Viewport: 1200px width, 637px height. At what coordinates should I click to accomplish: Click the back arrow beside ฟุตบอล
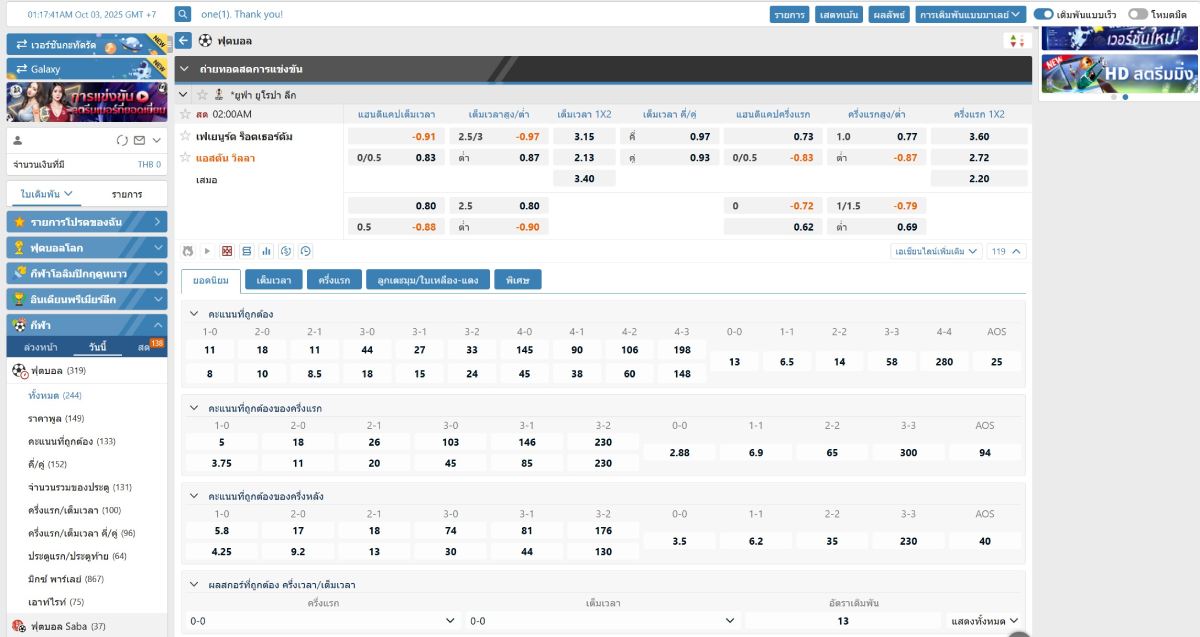183,41
